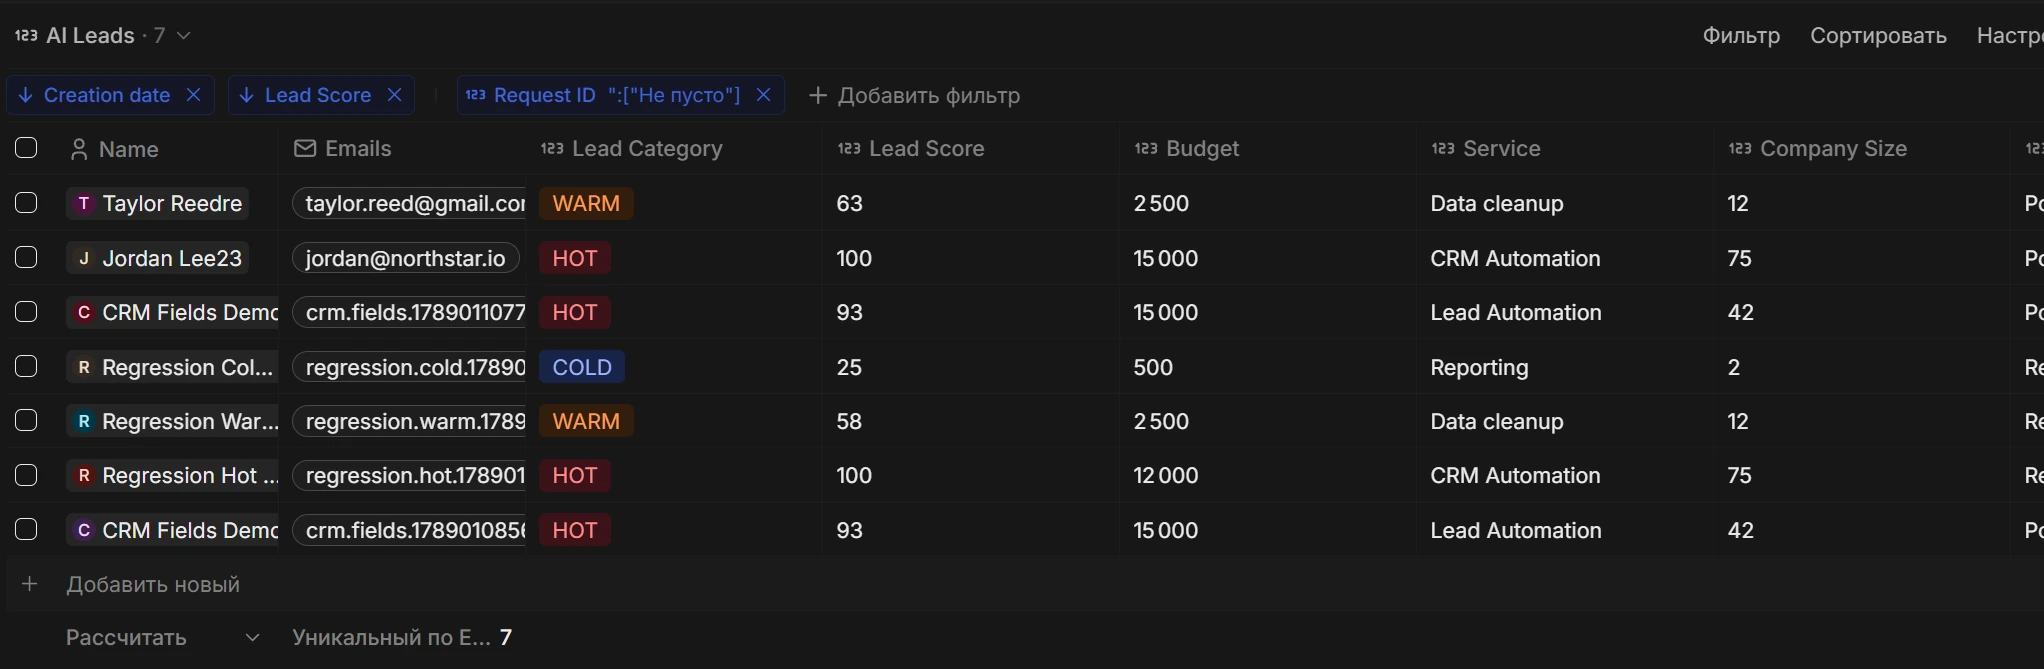This screenshot has width=2044, height=669.
Task: Open the Рассчитать dropdown chevron
Action: click(253, 638)
